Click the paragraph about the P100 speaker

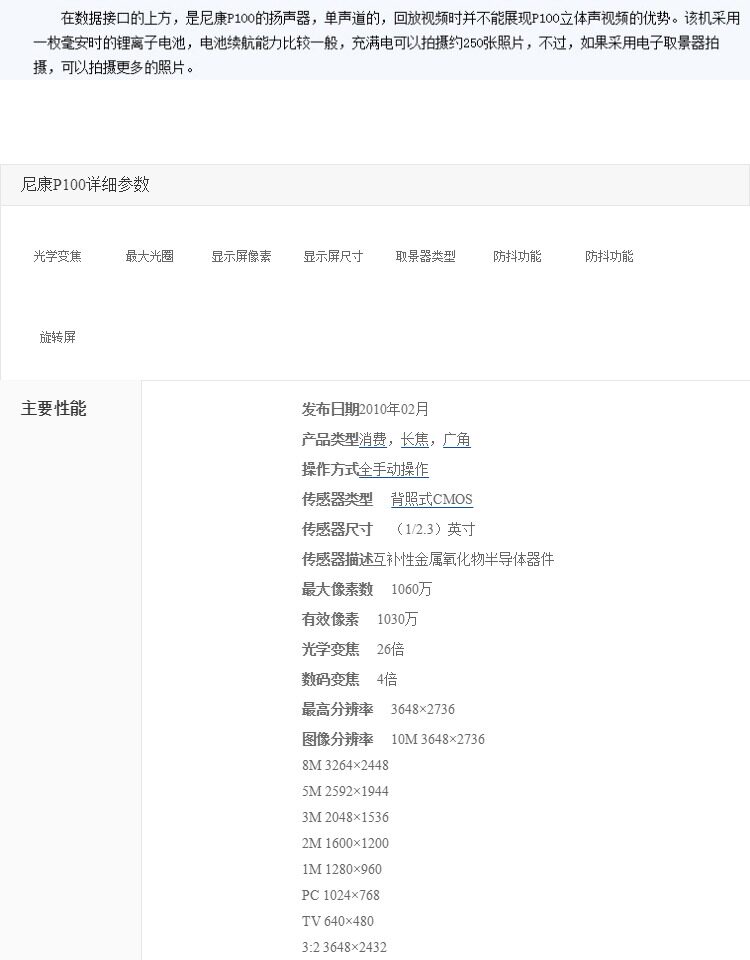click(387, 43)
